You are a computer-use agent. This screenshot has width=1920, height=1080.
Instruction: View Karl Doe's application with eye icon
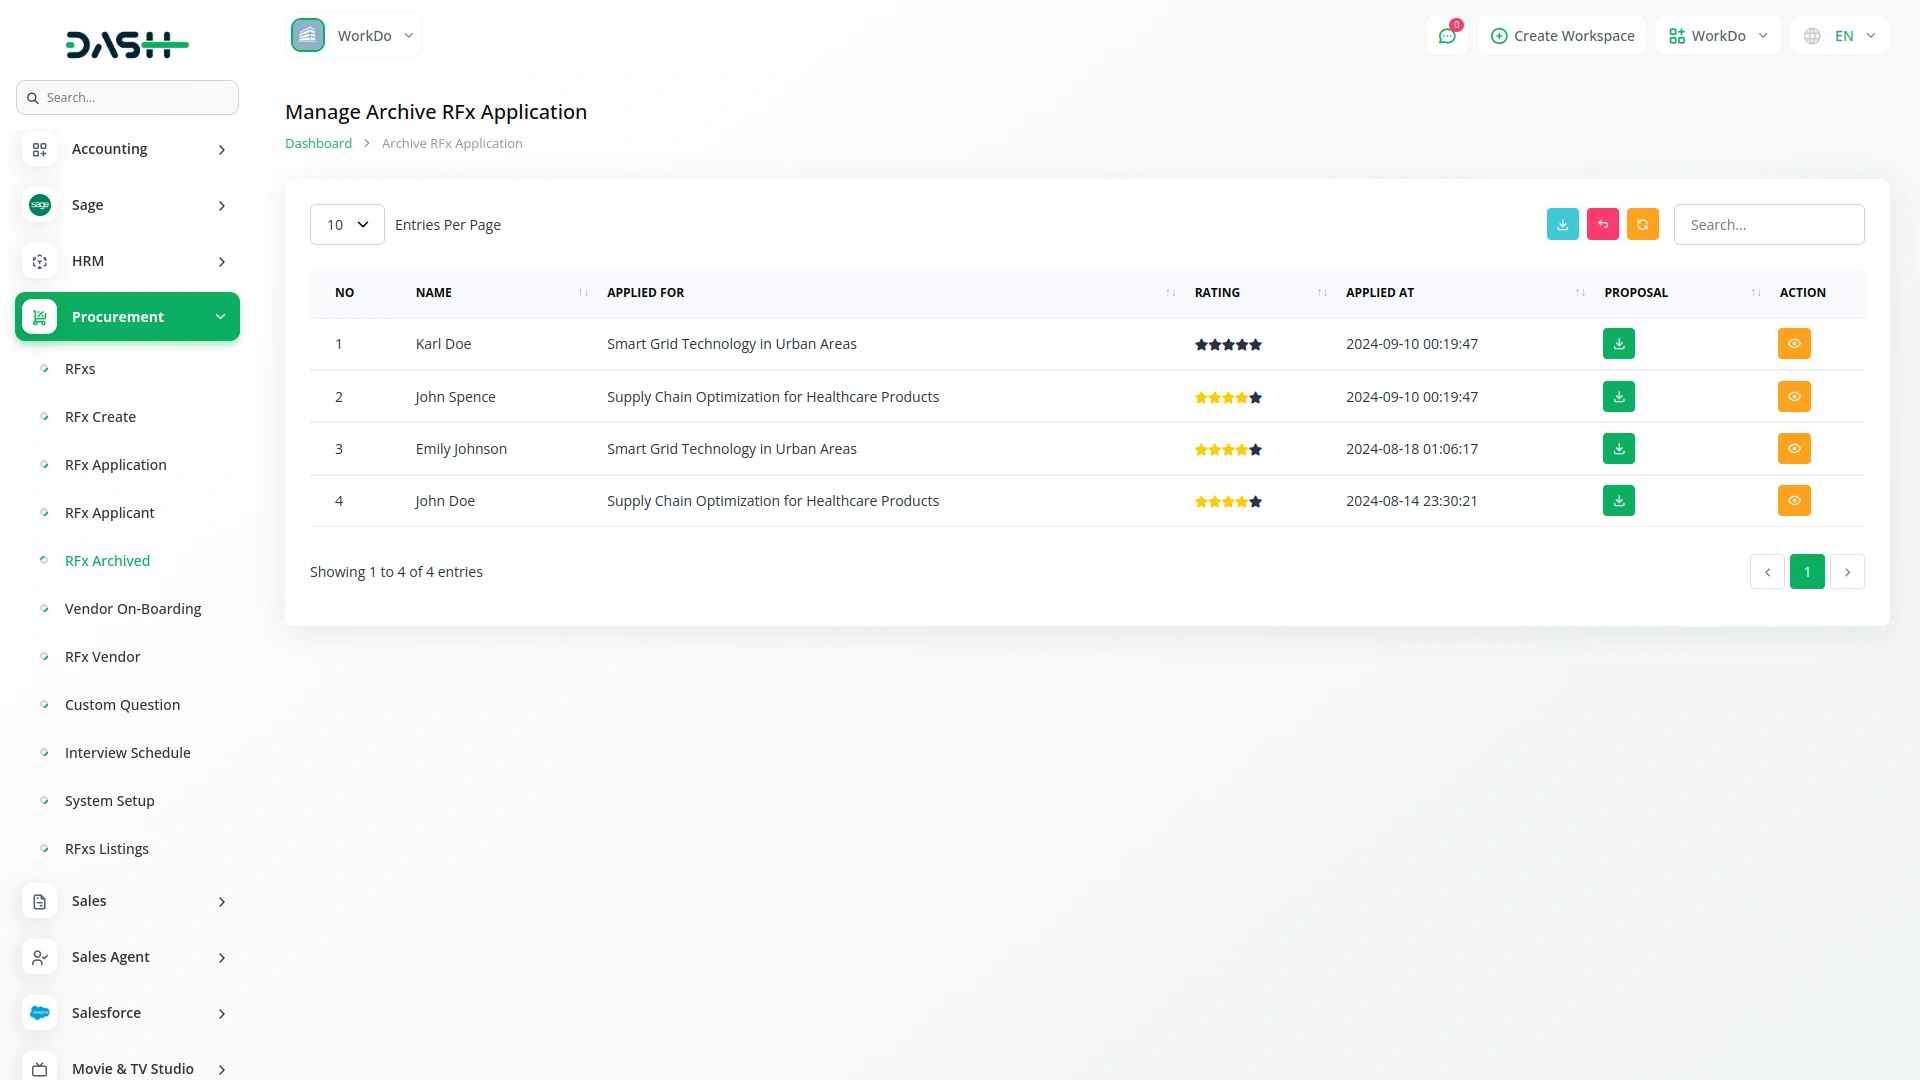(x=1794, y=344)
